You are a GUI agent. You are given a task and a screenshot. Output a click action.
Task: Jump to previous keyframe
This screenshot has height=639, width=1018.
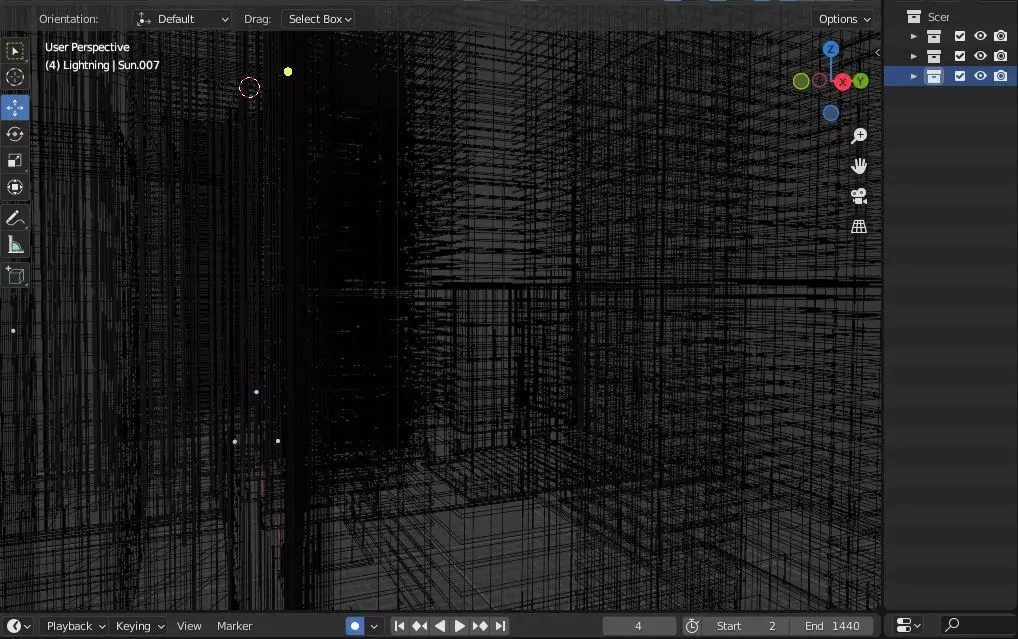(x=419, y=626)
